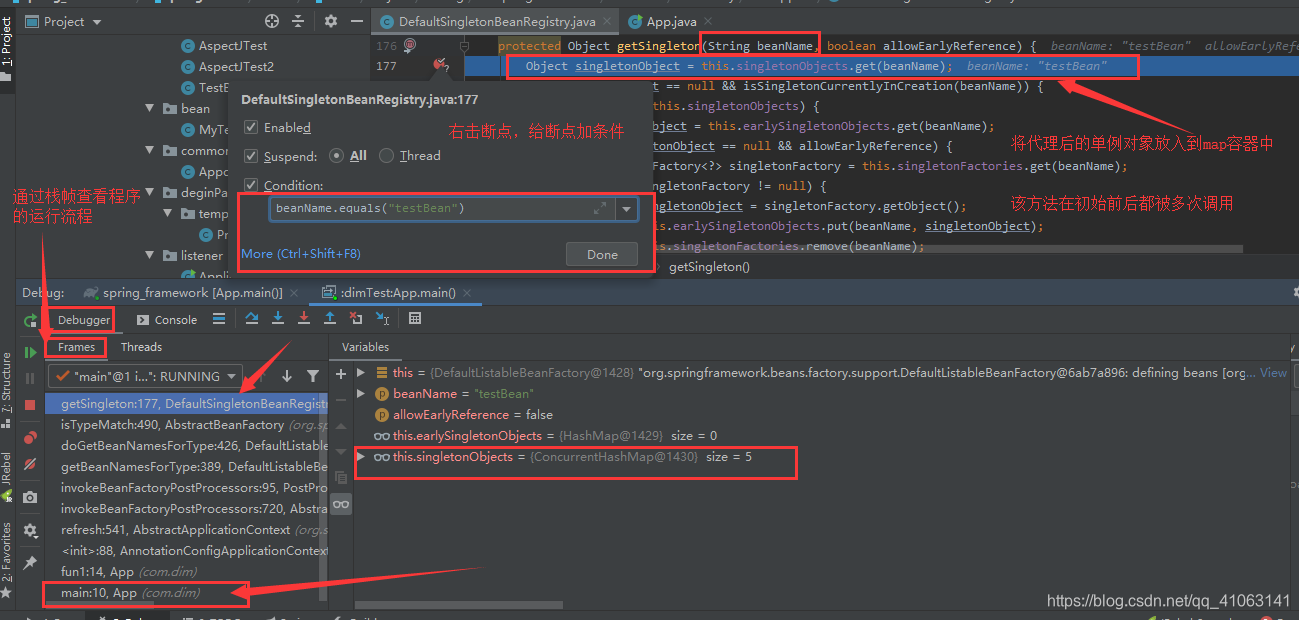
Task: Click Drop Frame icon
Action: pyautogui.click(x=356, y=319)
